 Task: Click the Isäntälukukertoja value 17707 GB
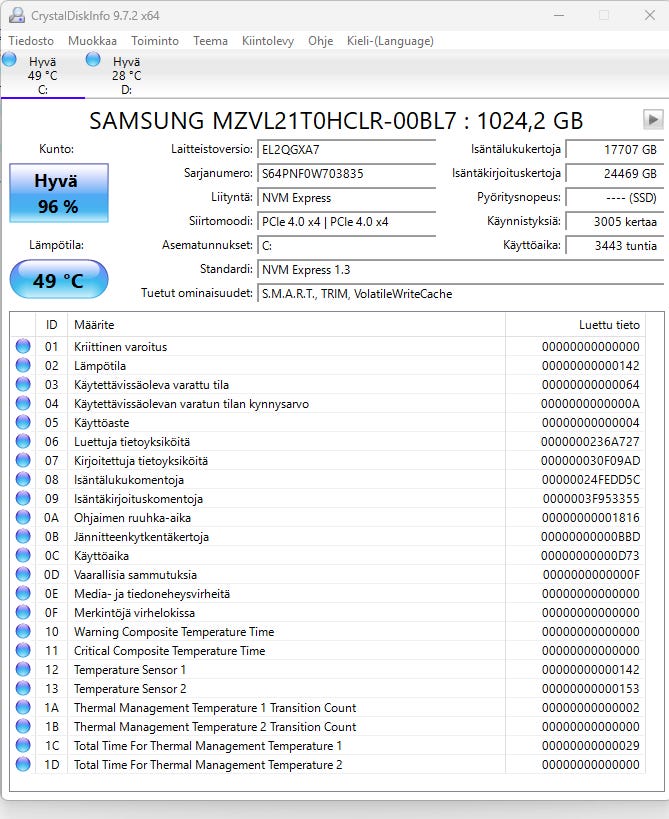tap(615, 149)
